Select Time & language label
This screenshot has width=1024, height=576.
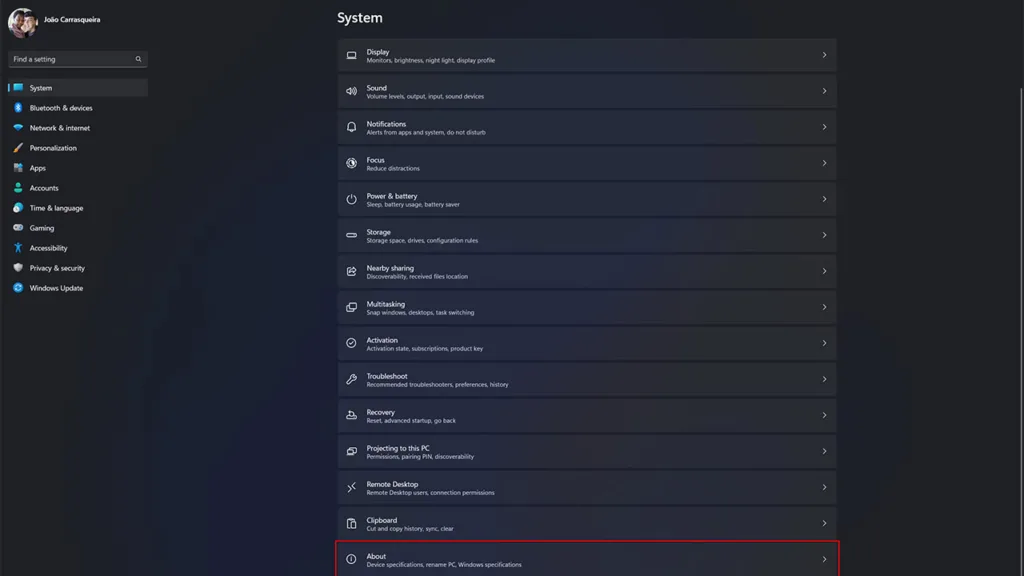56,208
